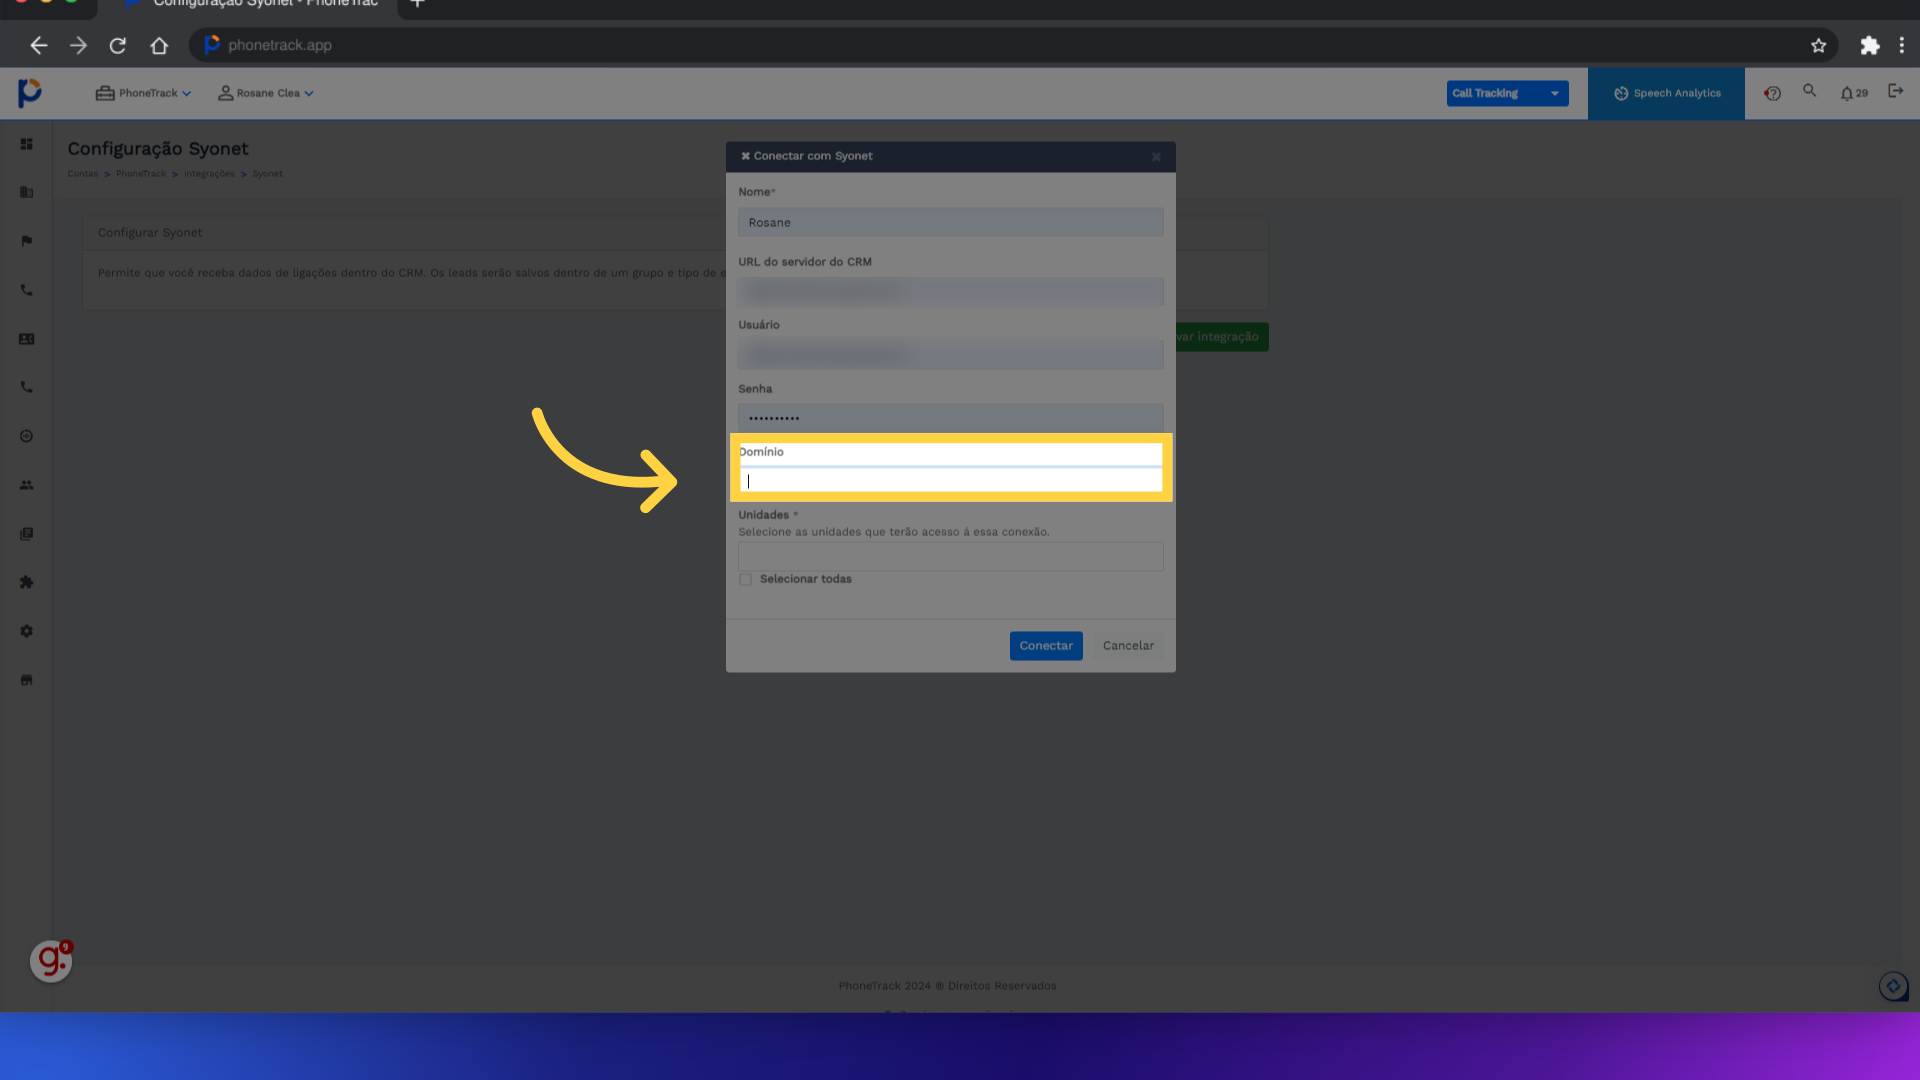Bookmark page with the star icon
Image resolution: width=1920 pixels, height=1080 pixels.
tap(1819, 45)
